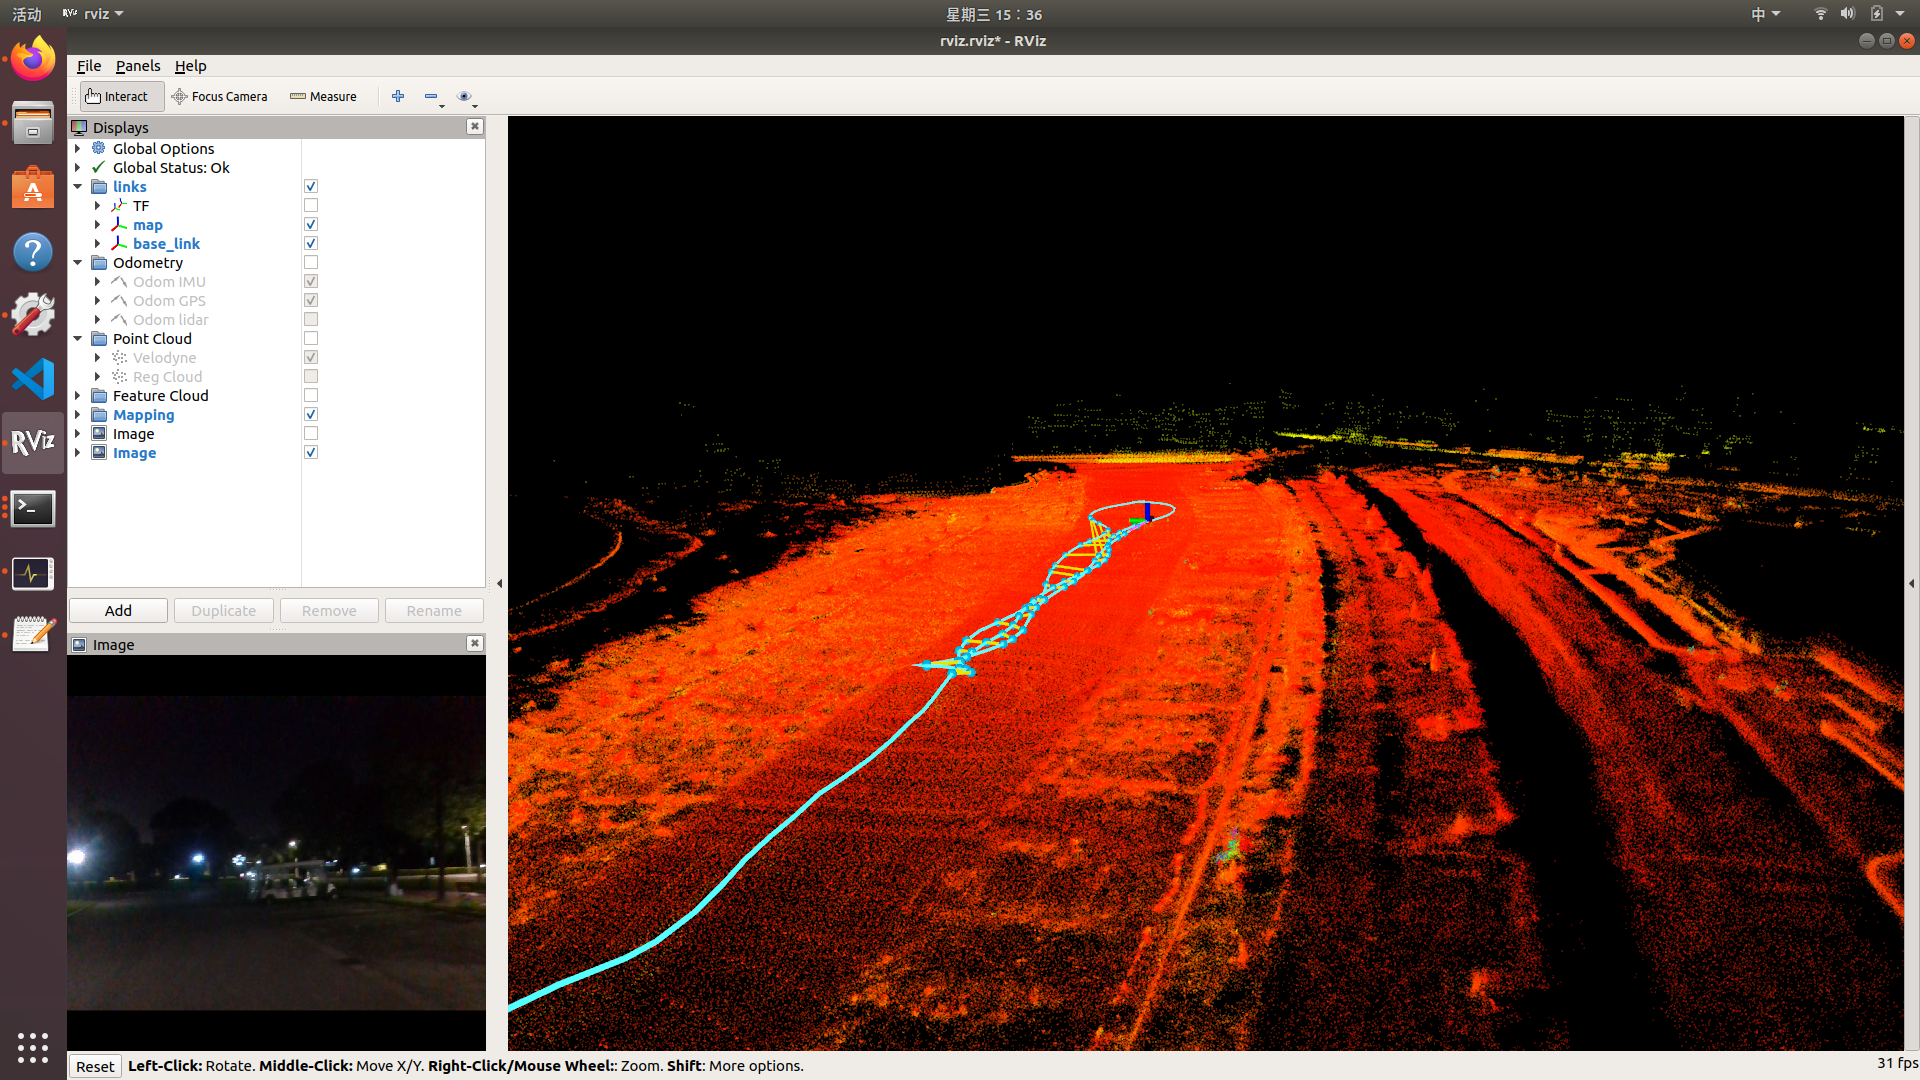1920x1080 pixels.
Task: Close the Displays panel
Action: click(475, 127)
